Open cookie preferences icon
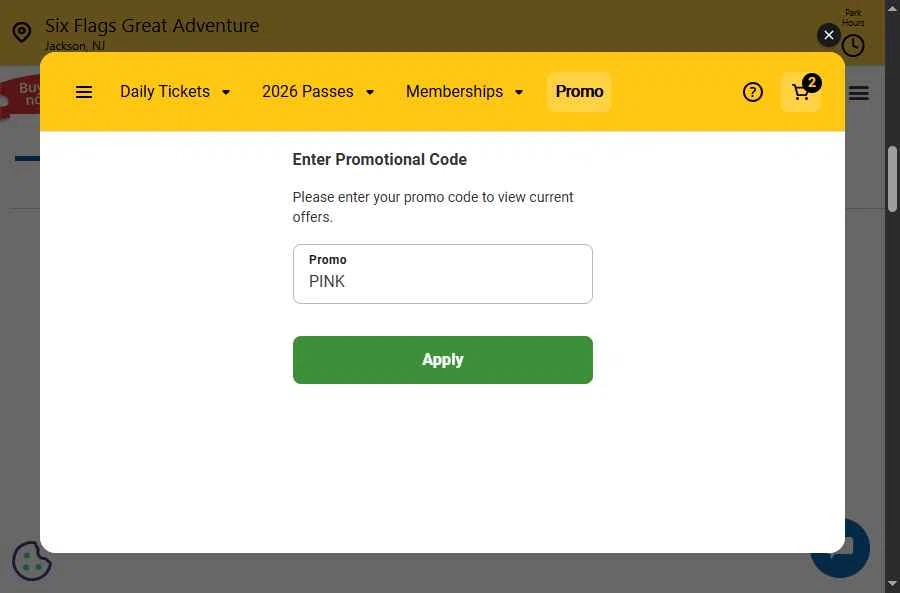This screenshot has width=900, height=593. point(32,561)
